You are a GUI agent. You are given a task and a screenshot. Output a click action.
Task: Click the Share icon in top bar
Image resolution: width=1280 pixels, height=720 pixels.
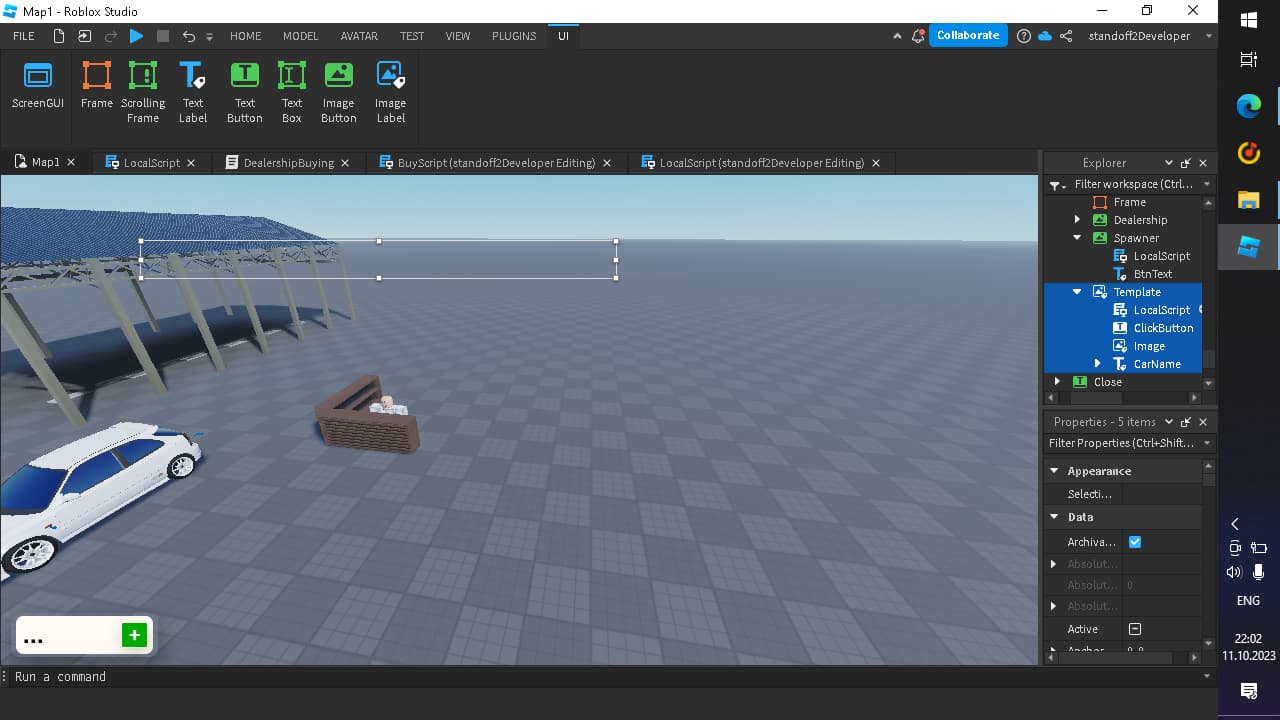[x=1066, y=36]
